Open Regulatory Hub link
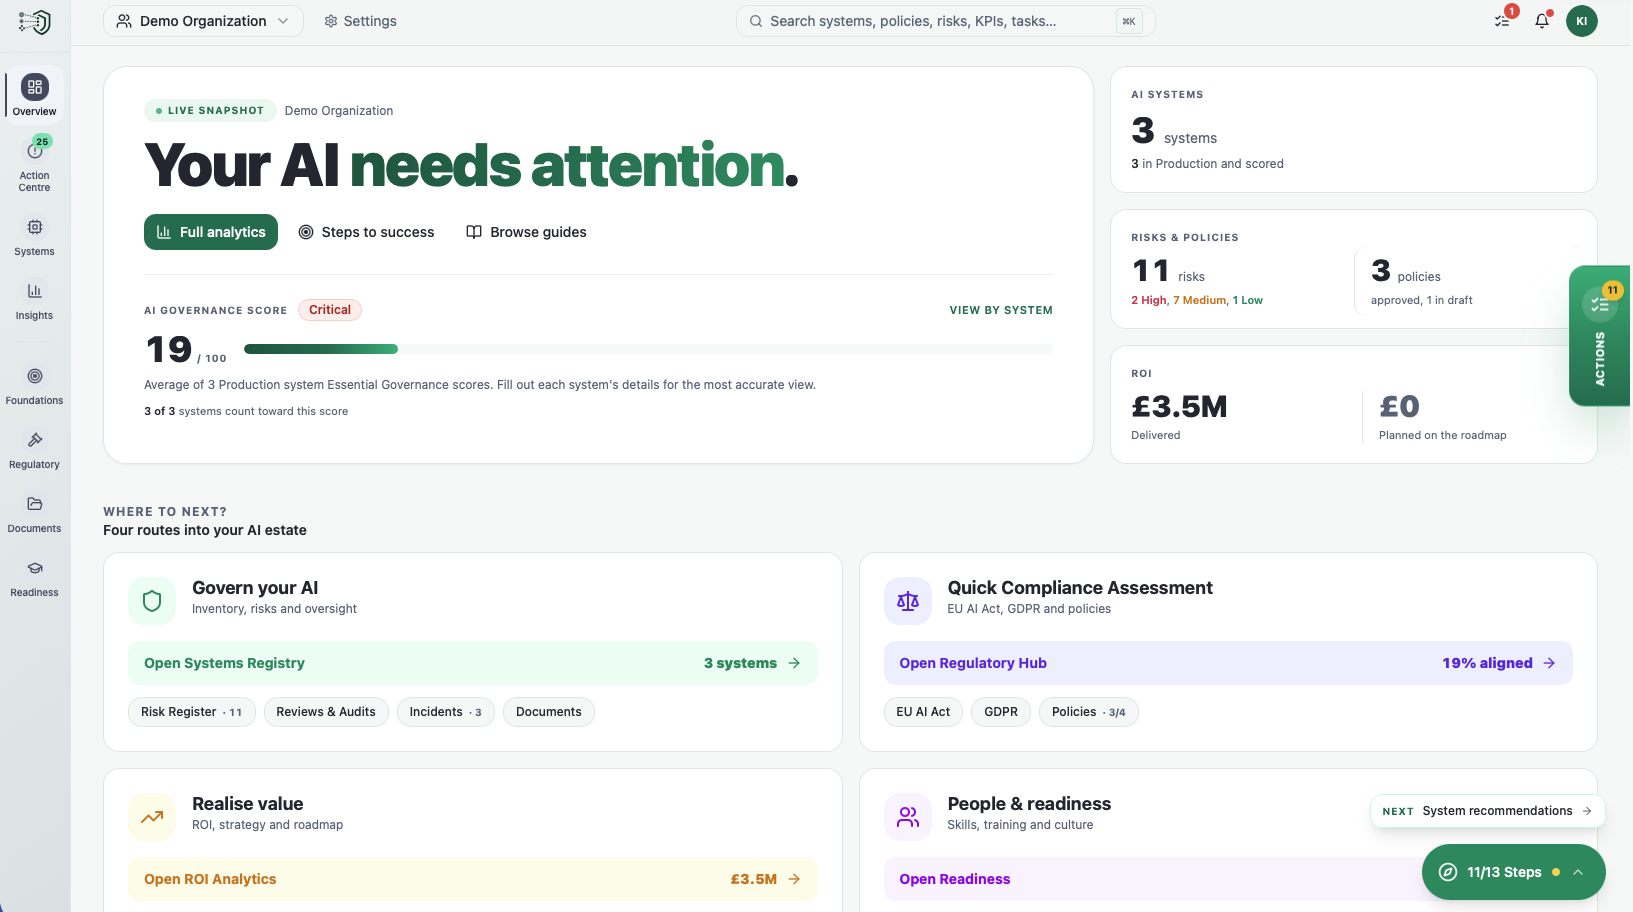This screenshot has height=912, width=1633. point(1228,663)
